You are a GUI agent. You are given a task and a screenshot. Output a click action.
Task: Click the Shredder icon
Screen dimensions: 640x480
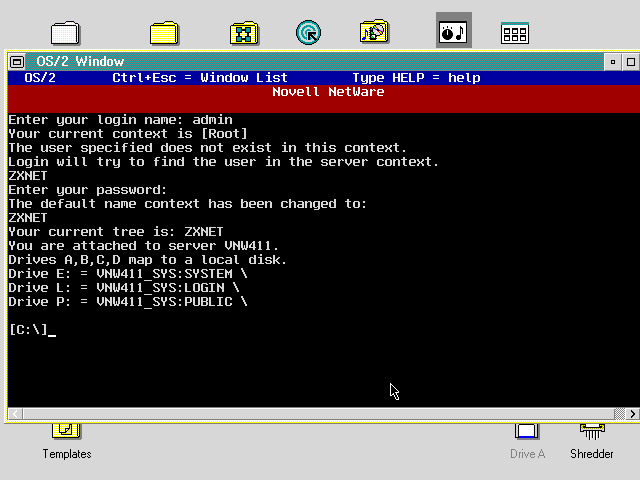coord(592,431)
